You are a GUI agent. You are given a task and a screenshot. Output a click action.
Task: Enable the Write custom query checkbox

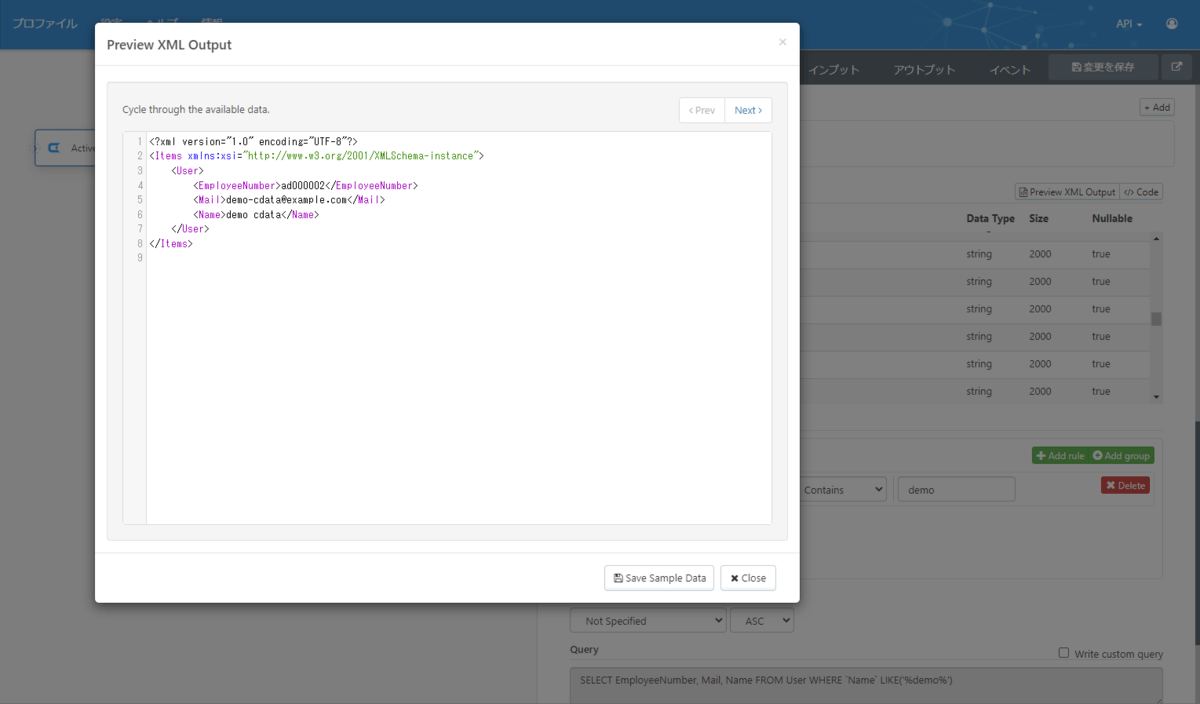pyautogui.click(x=1064, y=653)
